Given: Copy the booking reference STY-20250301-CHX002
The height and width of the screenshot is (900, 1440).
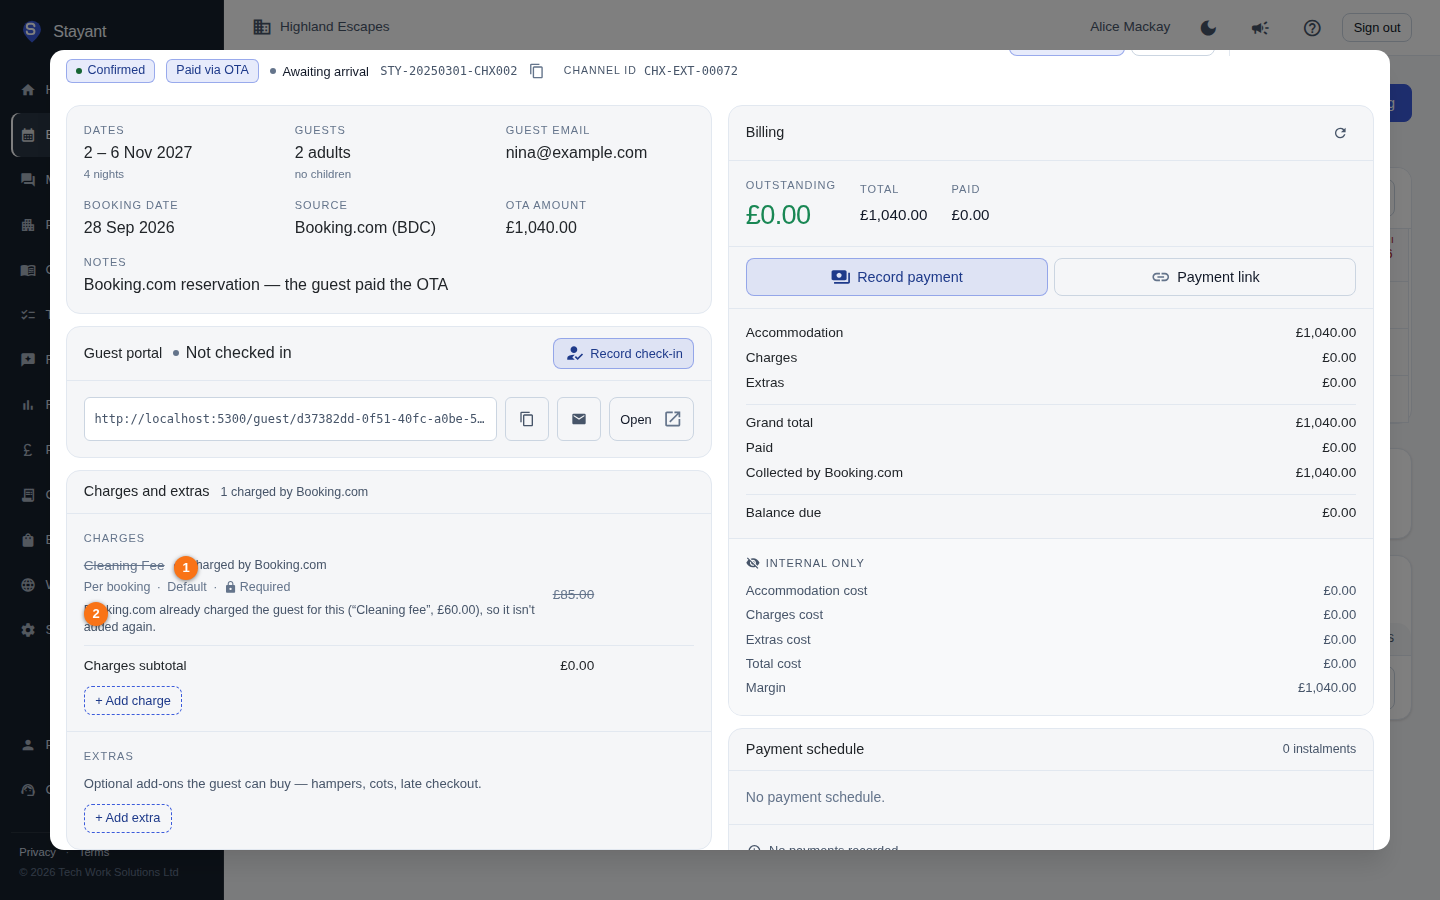Looking at the screenshot, I should [x=537, y=71].
